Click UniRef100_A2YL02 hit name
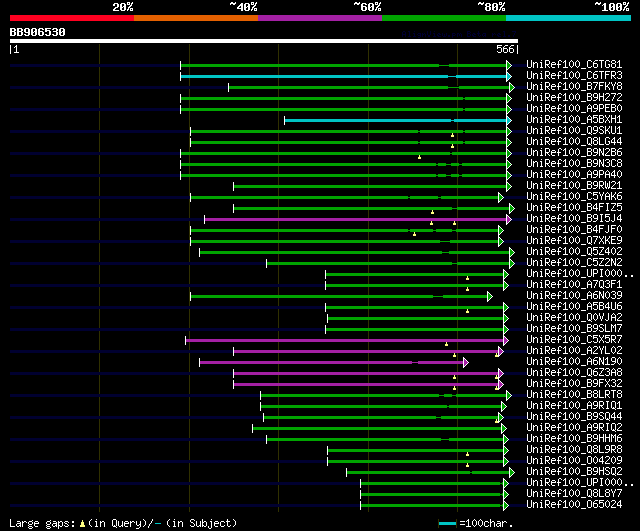This screenshot has width=640, height=531. 574,351
